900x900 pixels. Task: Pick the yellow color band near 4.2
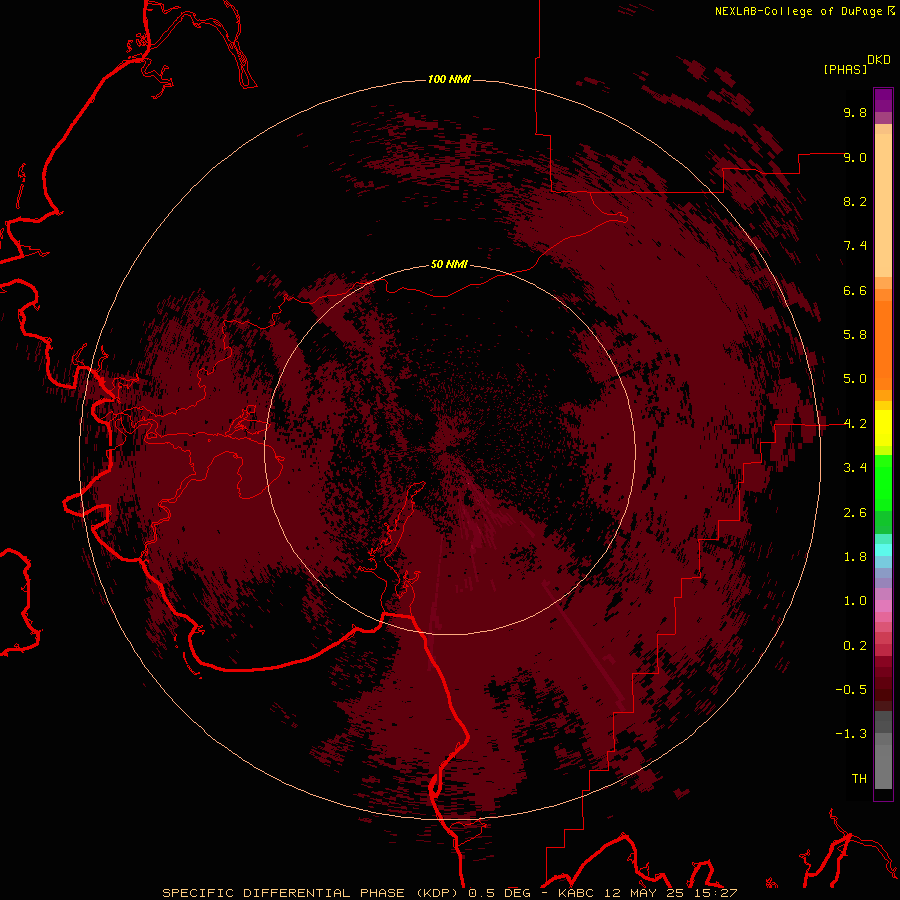(883, 428)
